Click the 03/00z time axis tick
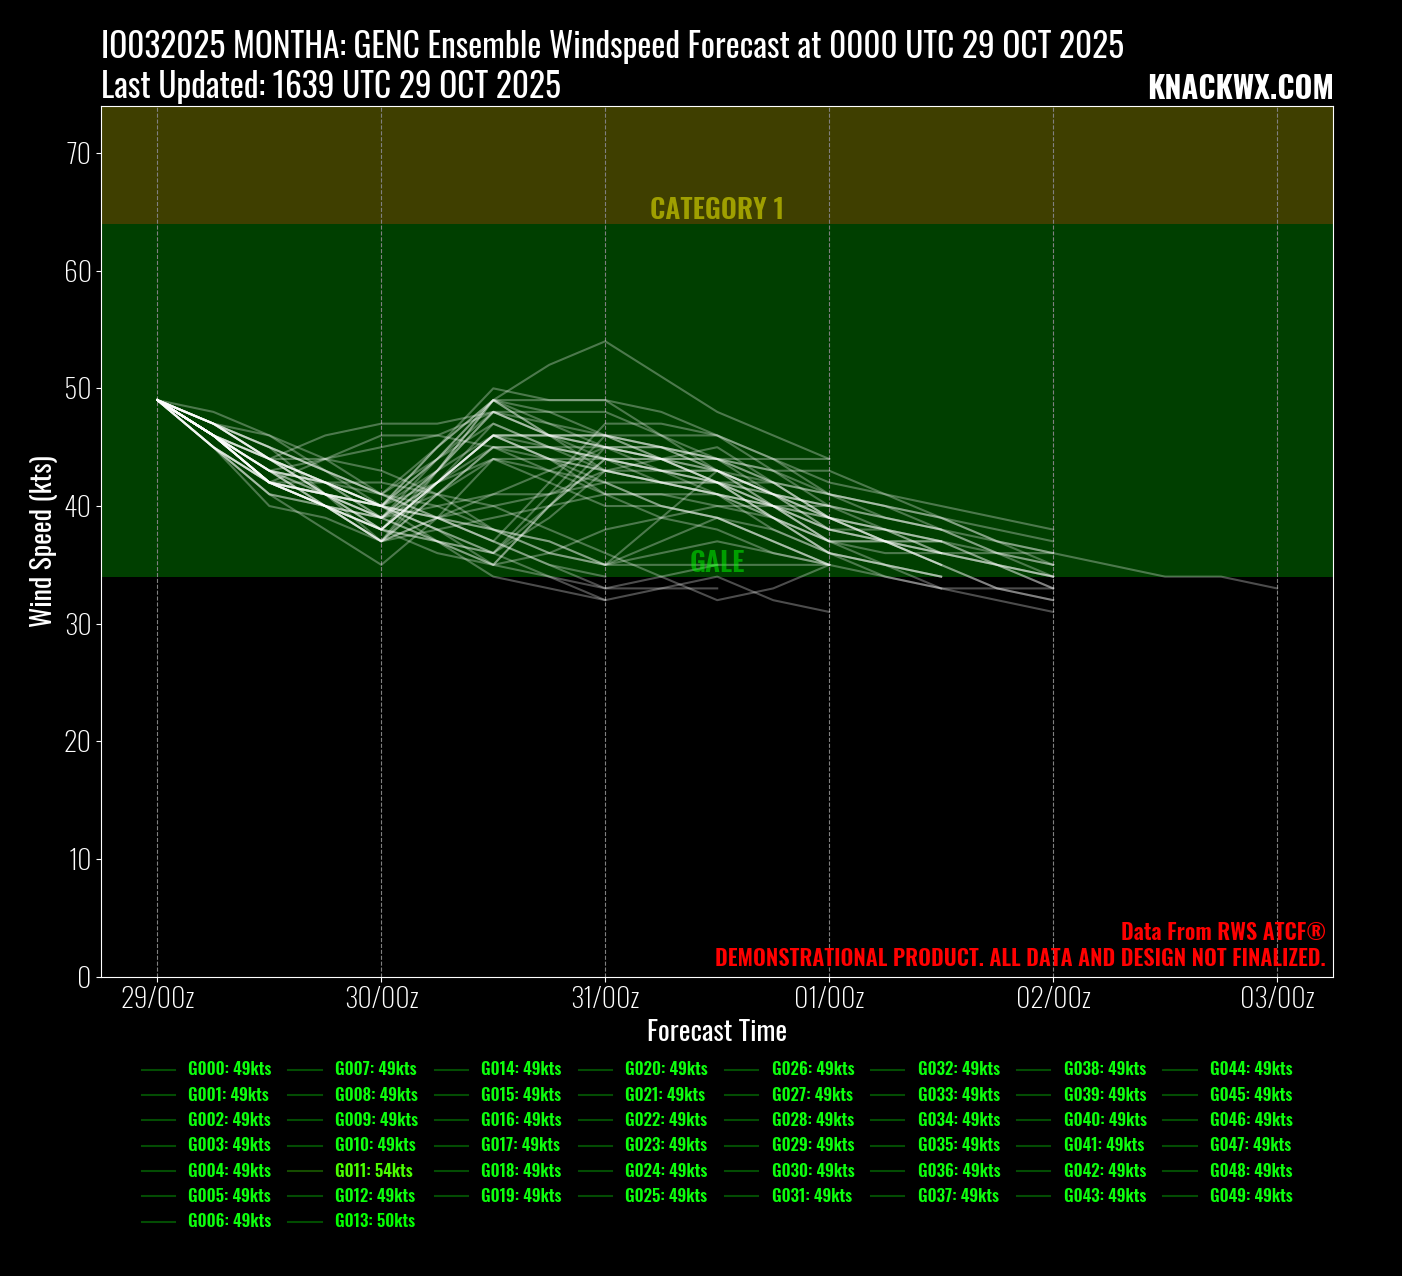 [x=1277, y=998]
